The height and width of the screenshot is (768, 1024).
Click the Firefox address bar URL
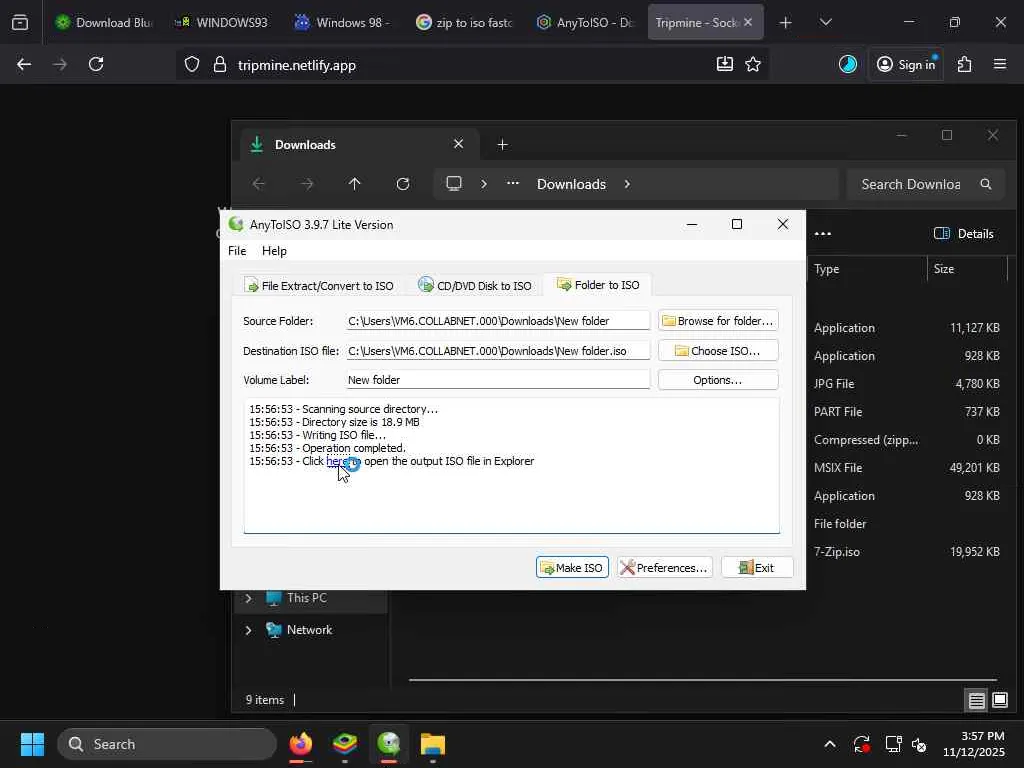296,65
